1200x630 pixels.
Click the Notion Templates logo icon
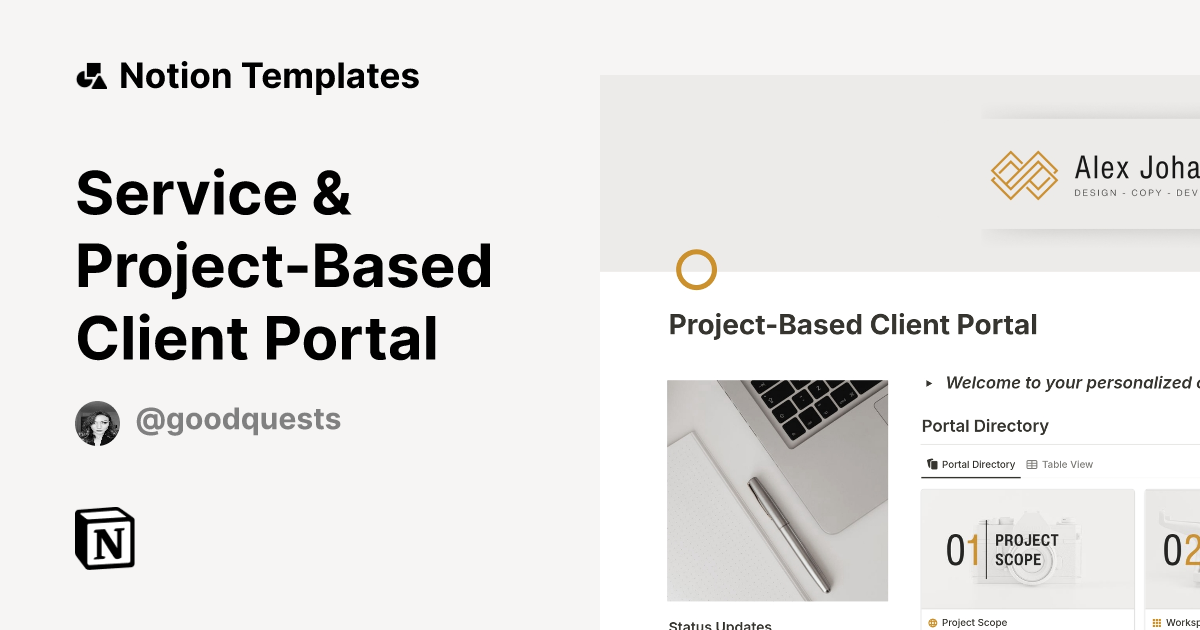tap(90, 75)
